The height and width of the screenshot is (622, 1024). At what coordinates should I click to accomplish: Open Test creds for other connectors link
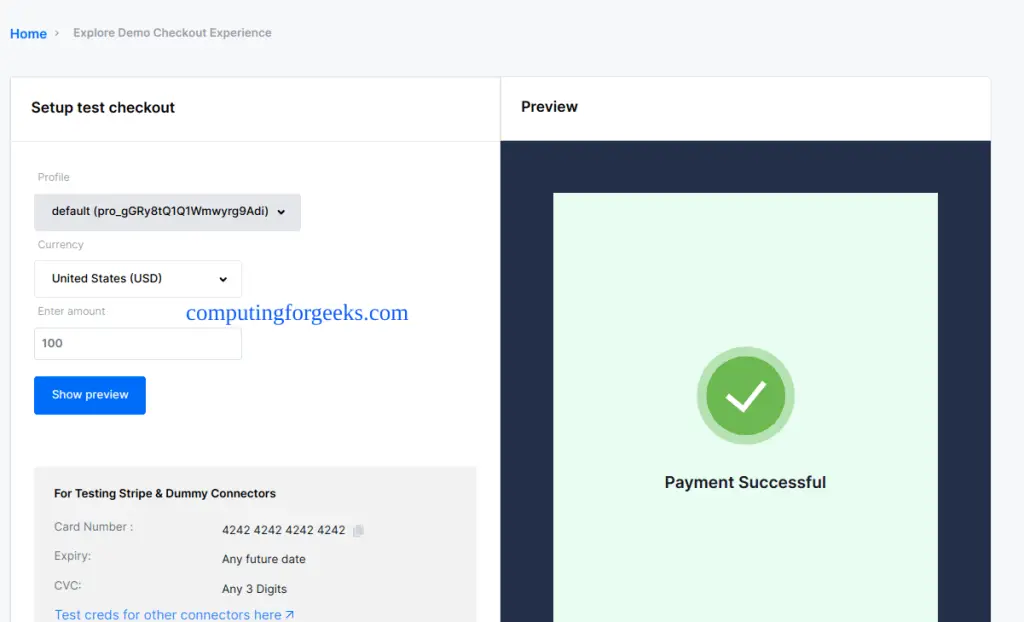click(x=174, y=615)
